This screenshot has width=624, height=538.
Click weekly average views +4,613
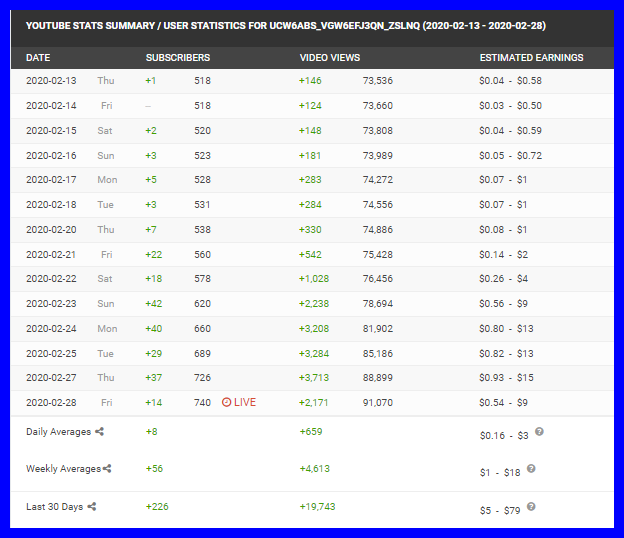(x=315, y=469)
